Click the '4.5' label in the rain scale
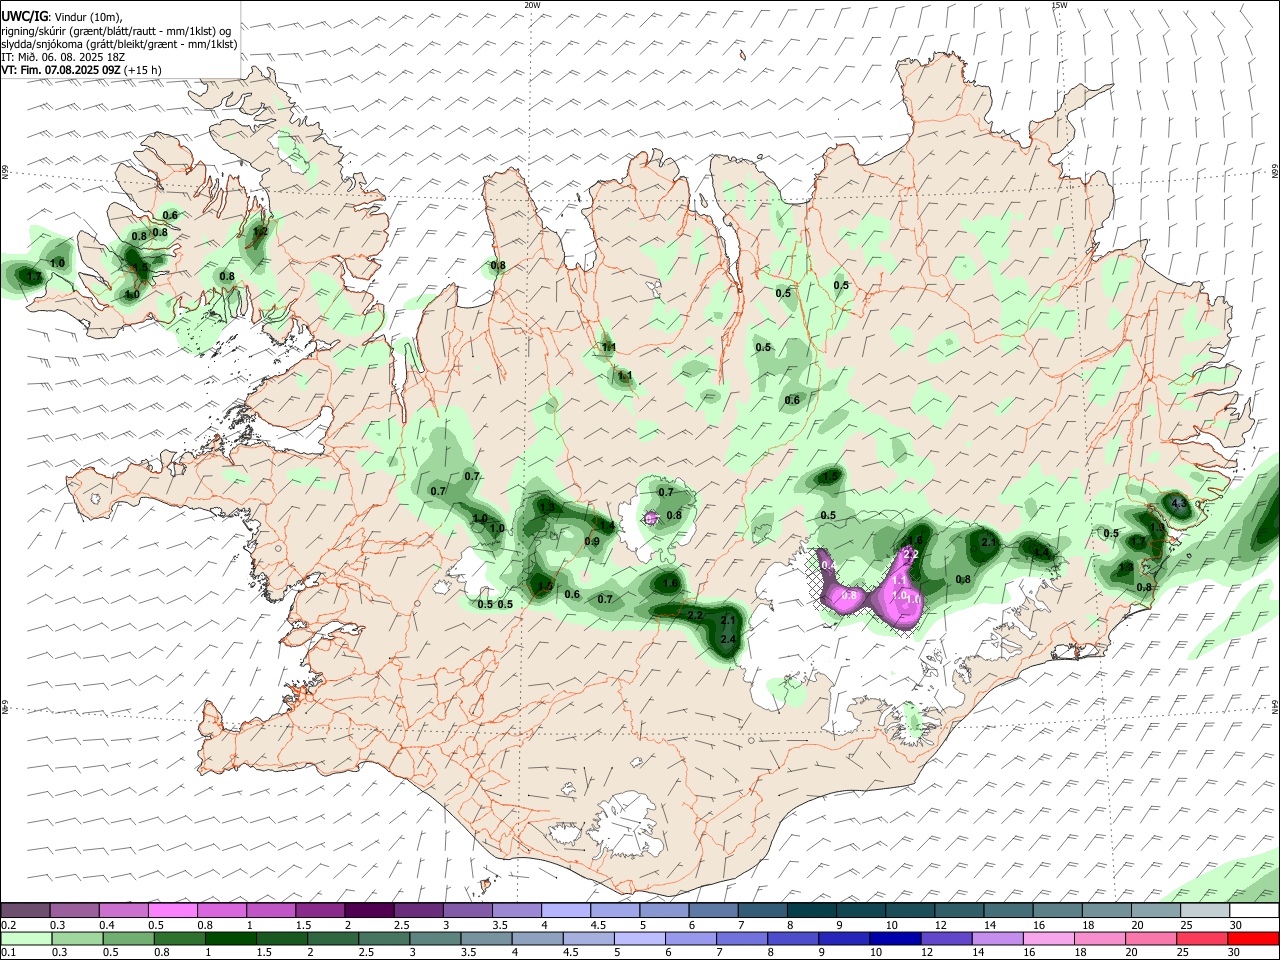Viewport: 1280px width, 960px height. 571,952
